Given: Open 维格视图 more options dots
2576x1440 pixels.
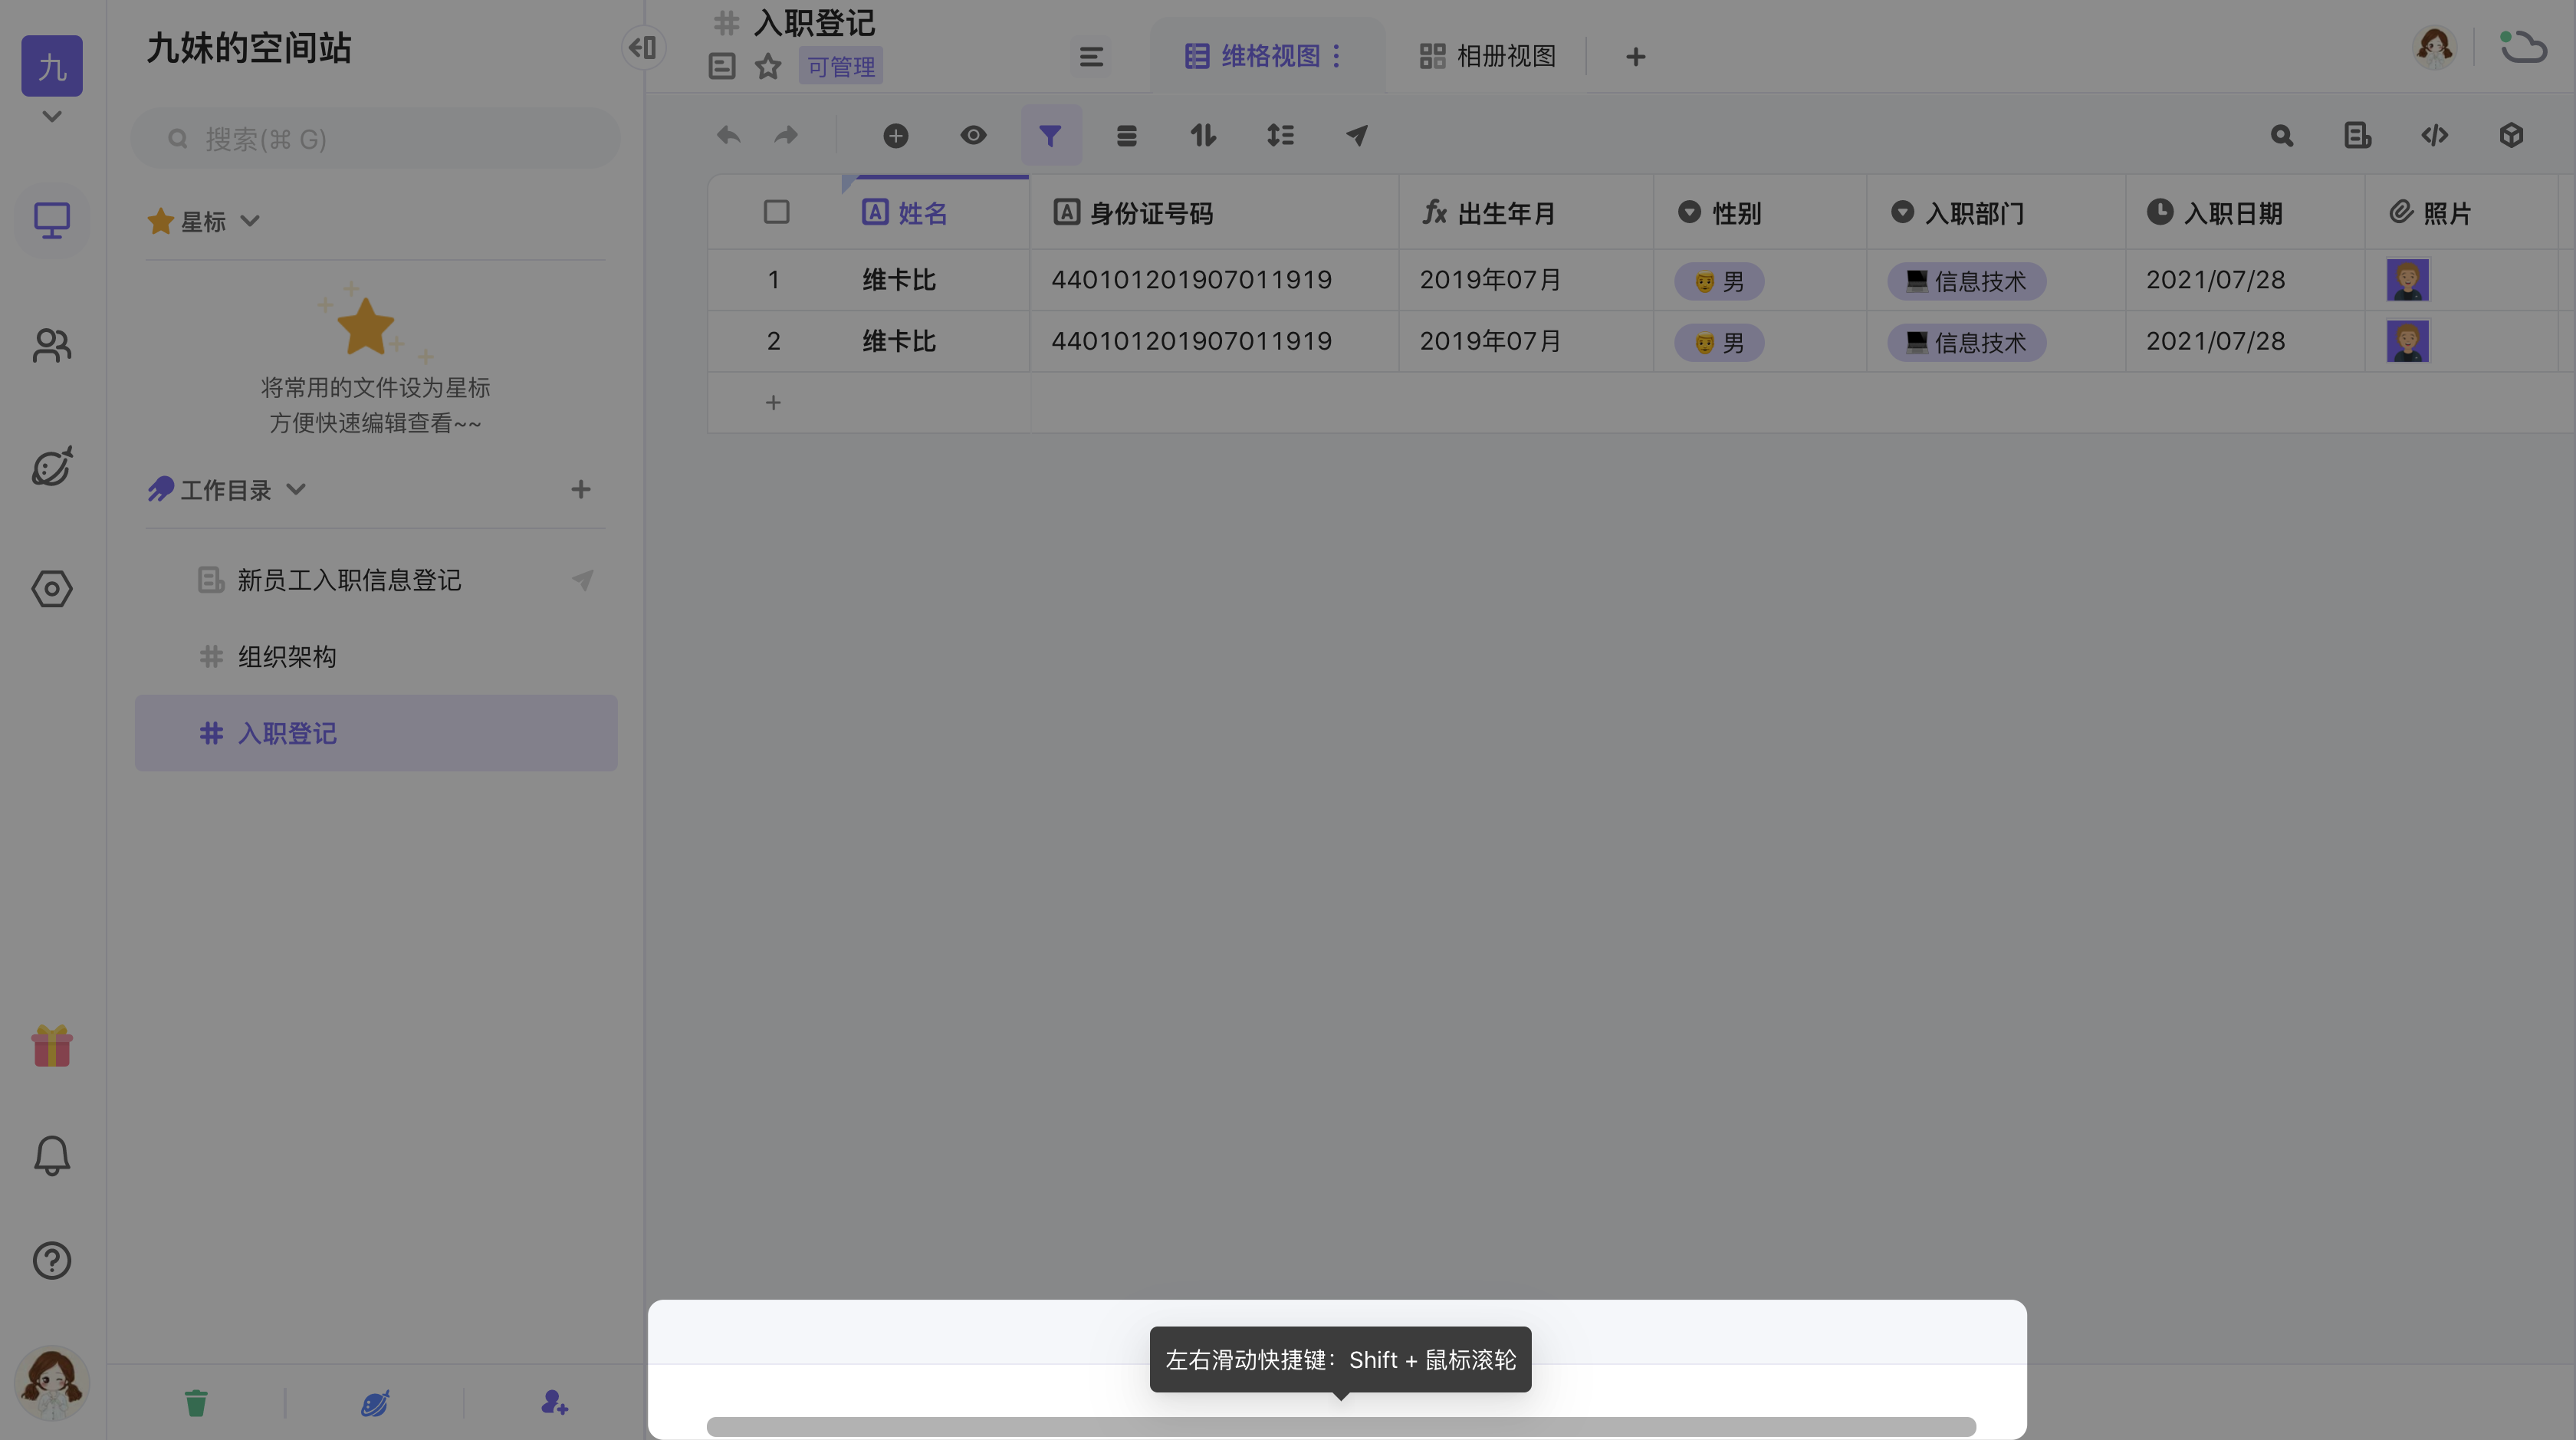Looking at the screenshot, I should click(x=1337, y=56).
